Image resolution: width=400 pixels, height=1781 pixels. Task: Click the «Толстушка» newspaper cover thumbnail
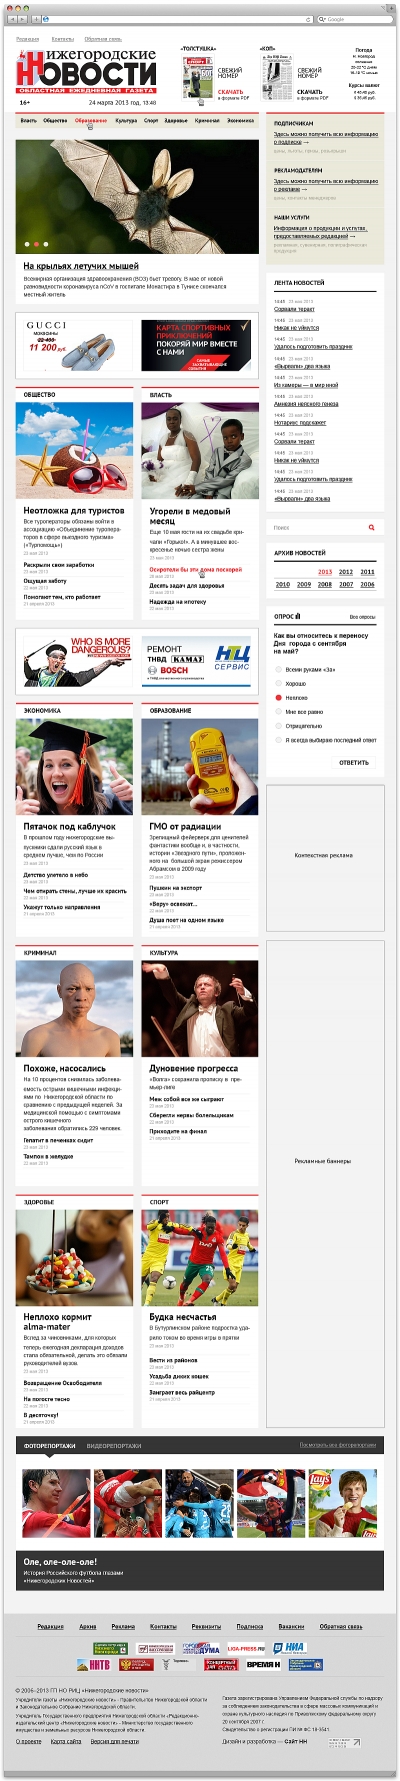pos(198,77)
